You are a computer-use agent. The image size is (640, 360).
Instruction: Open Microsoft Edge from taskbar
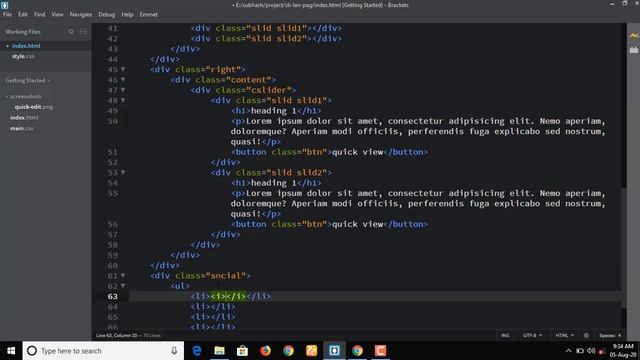point(197,351)
